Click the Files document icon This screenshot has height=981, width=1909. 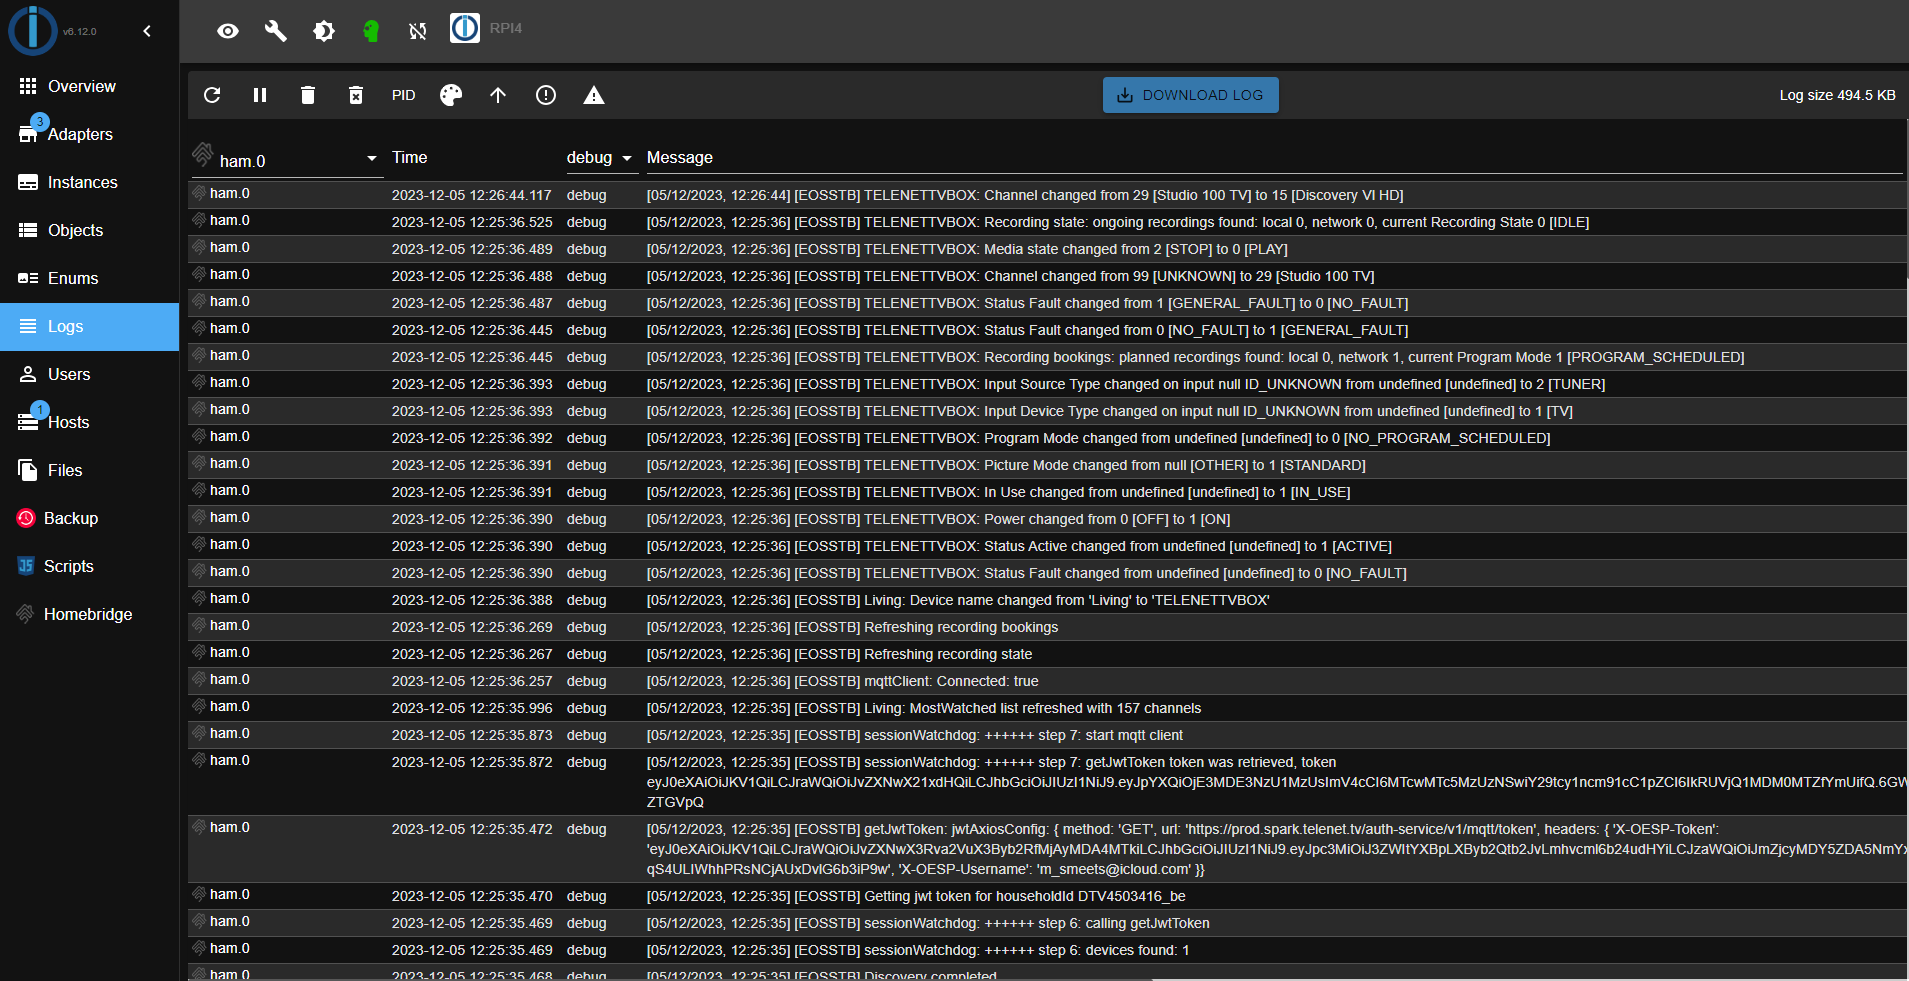point(28,470)
